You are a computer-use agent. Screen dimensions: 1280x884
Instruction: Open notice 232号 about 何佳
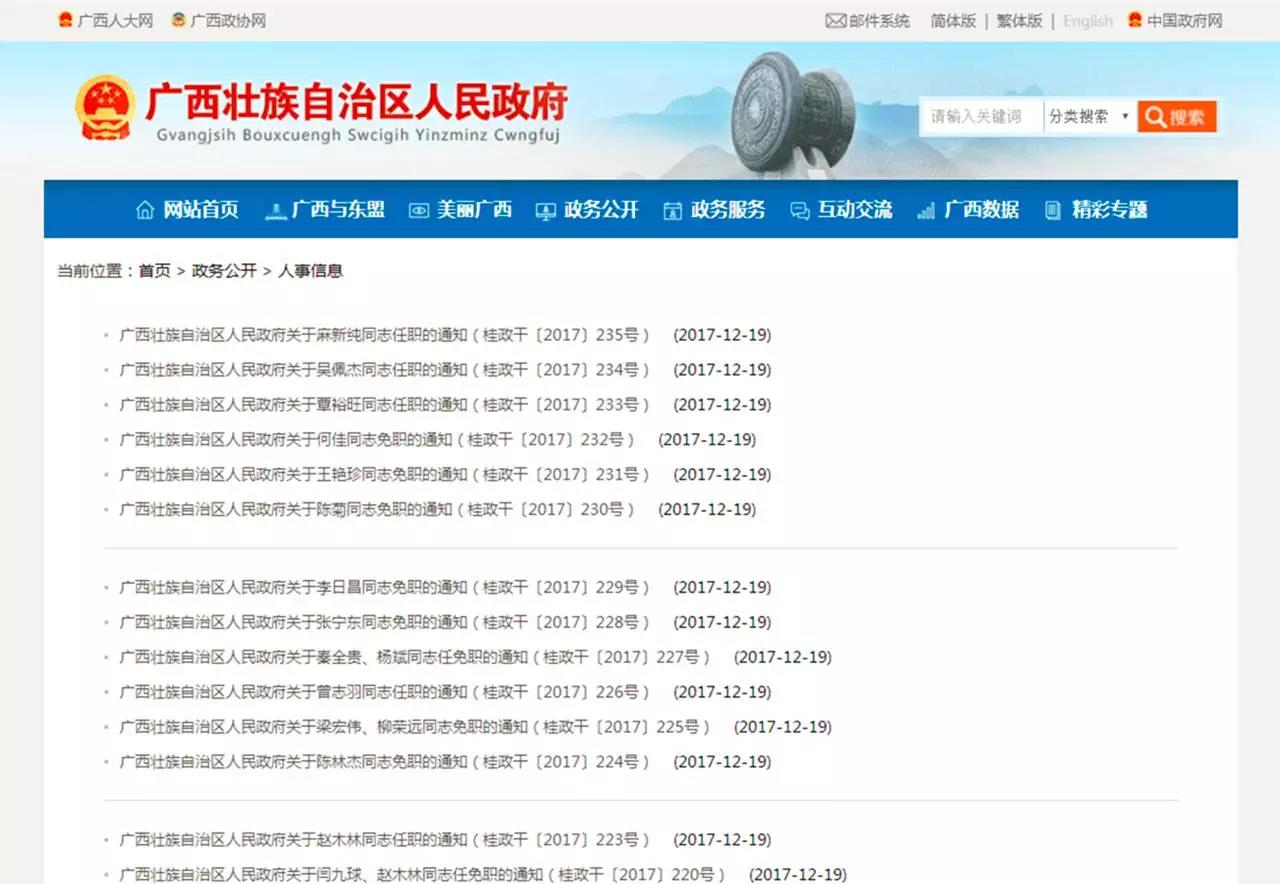pyautogui.click(x=378, y=440)
